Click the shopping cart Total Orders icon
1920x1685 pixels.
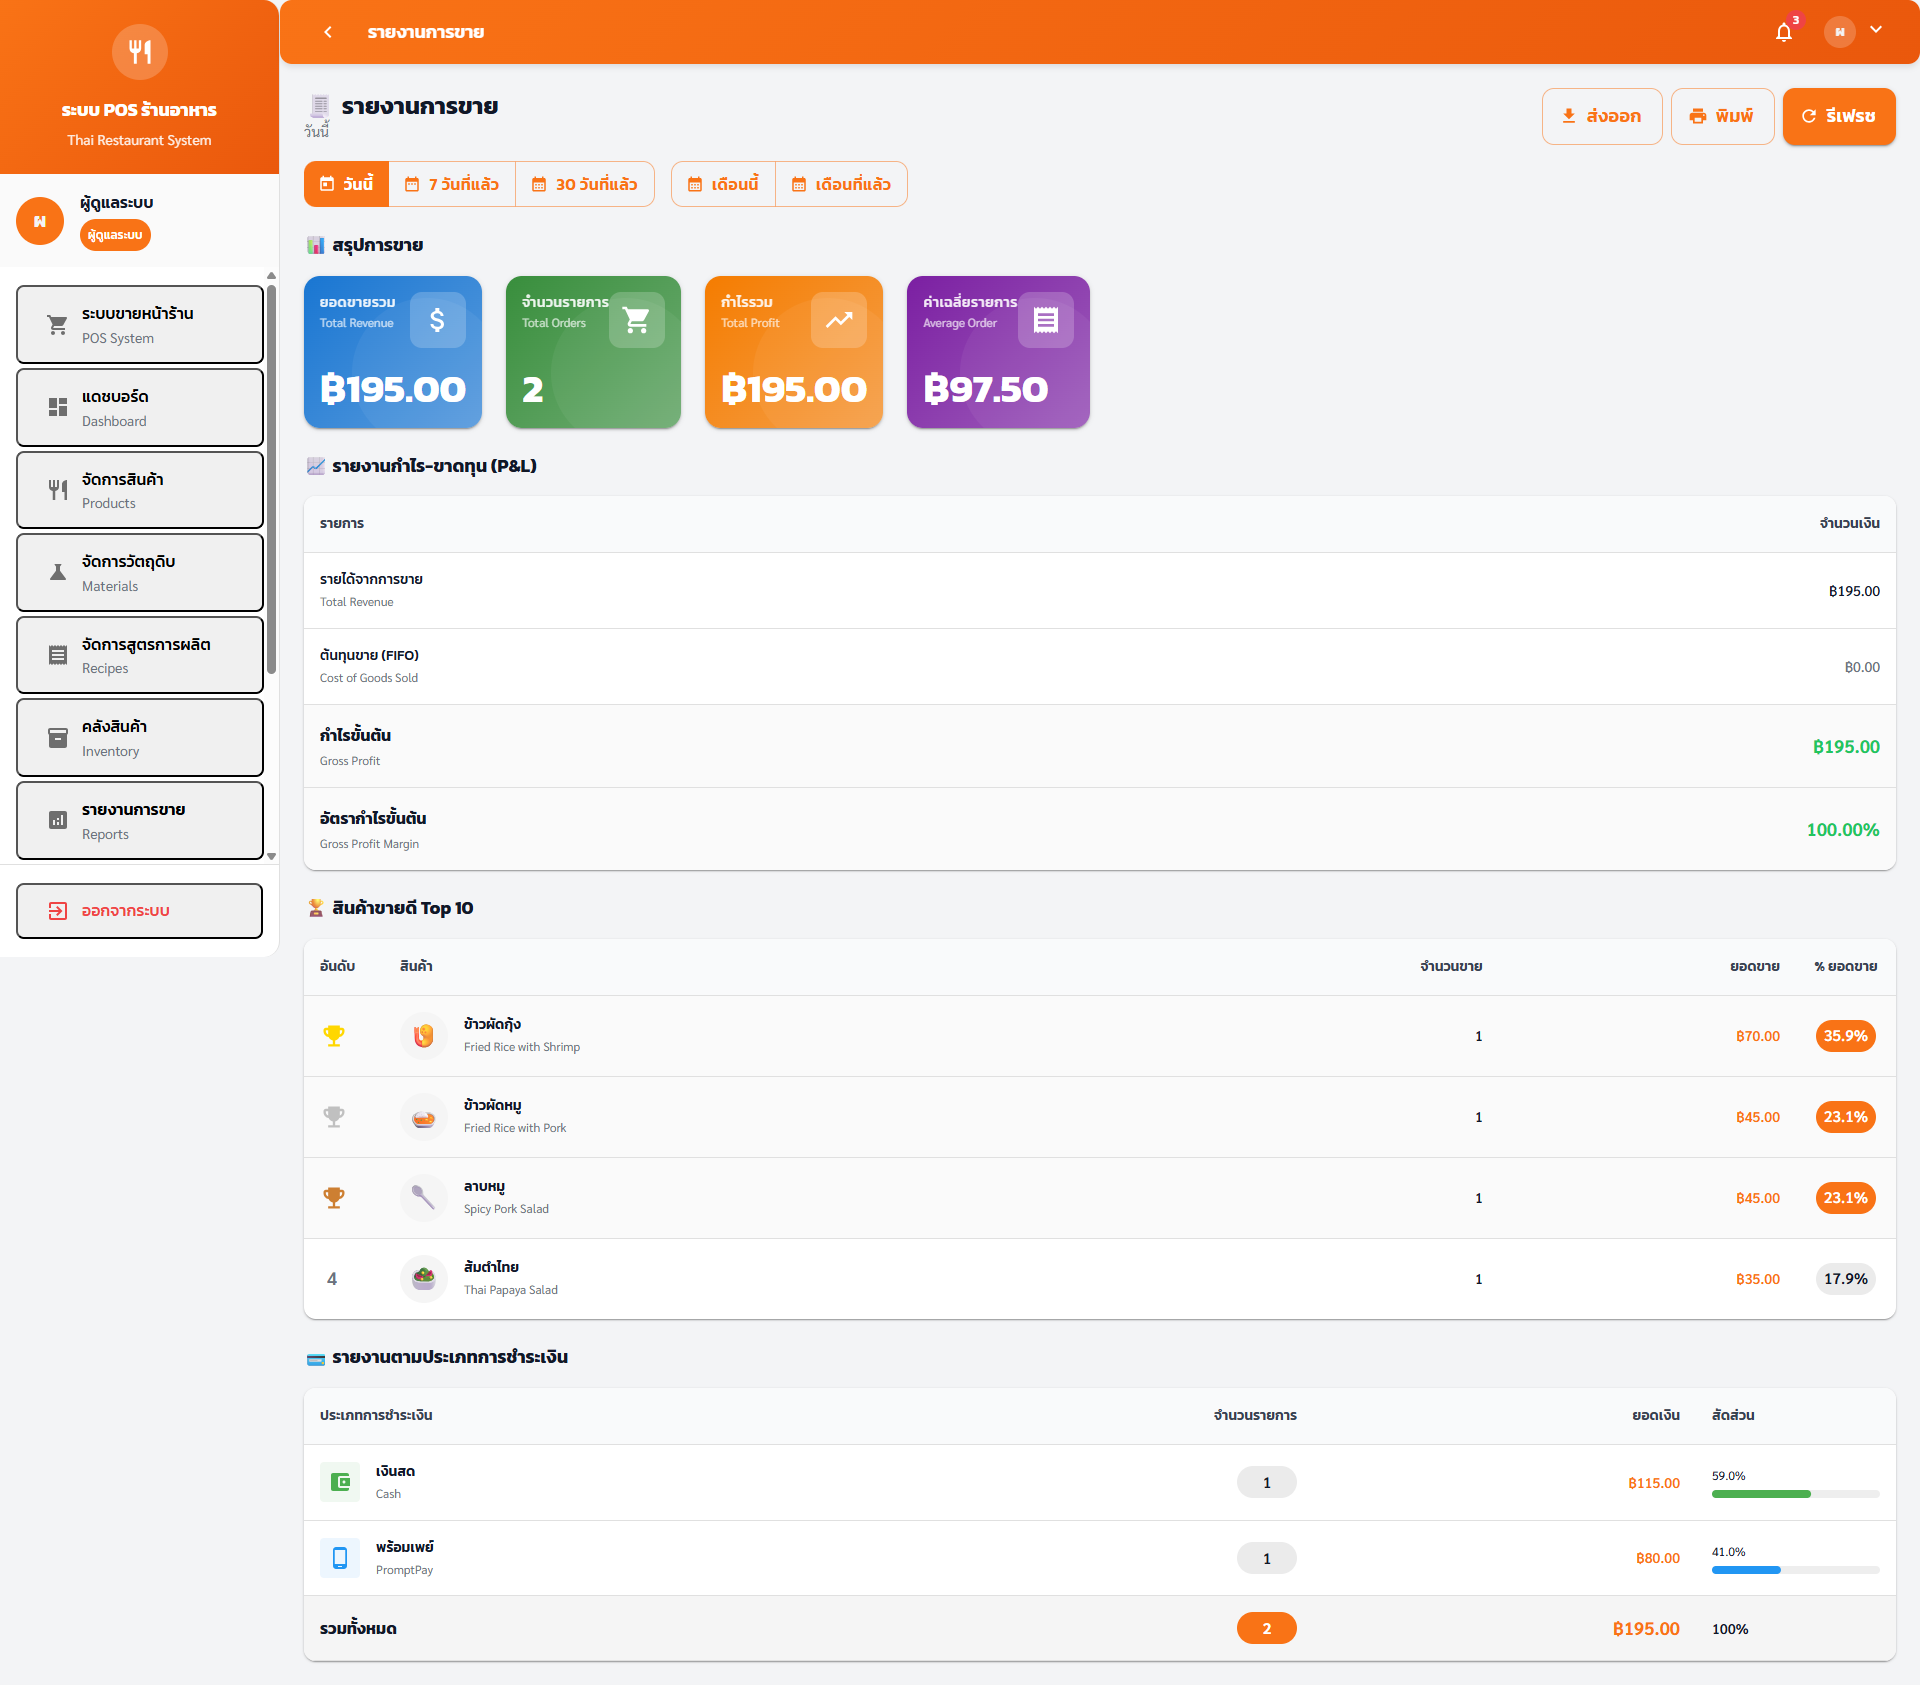pos(636,320)
